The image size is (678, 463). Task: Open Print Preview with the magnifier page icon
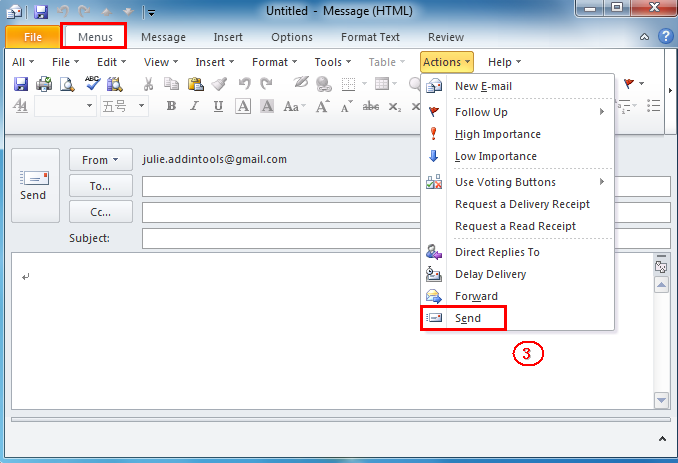(x=67, y=84)
